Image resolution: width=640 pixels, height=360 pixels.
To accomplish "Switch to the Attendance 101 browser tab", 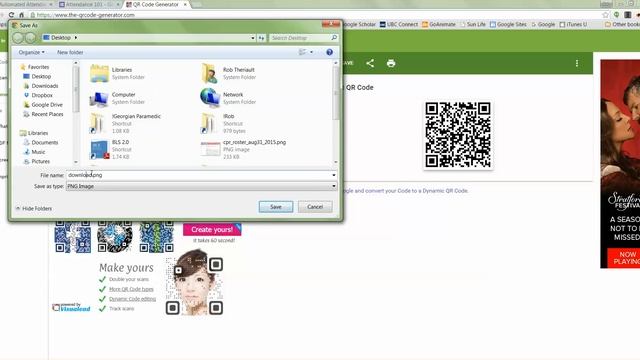I will (x=89, y=4).
